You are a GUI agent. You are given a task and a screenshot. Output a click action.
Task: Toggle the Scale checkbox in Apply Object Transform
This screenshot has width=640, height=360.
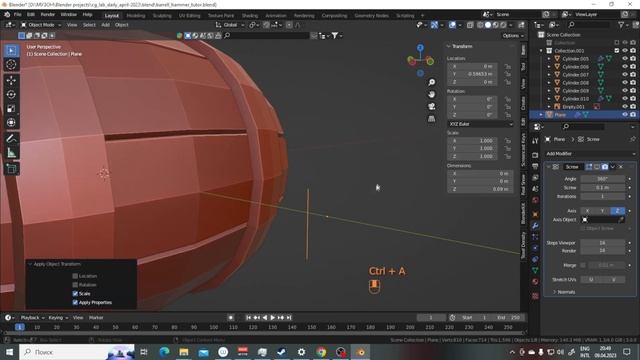(75, 293)
